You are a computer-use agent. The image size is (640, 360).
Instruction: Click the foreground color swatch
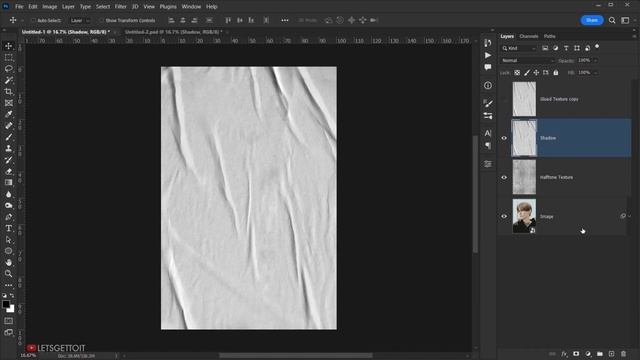click(x=6, y=304)
